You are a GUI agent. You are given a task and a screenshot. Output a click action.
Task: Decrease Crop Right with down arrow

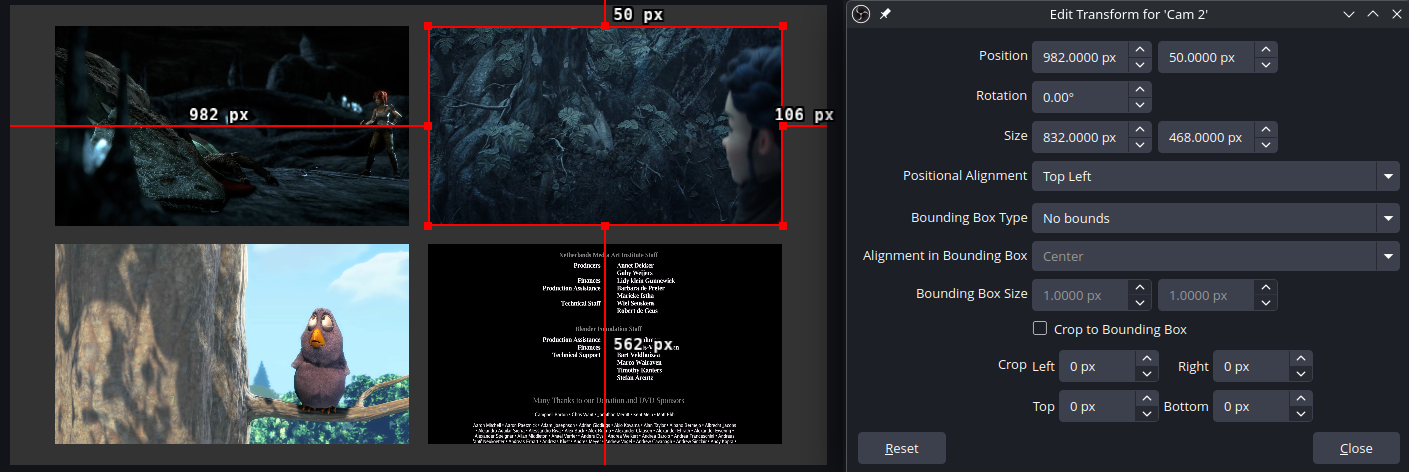pos(1300,374)
